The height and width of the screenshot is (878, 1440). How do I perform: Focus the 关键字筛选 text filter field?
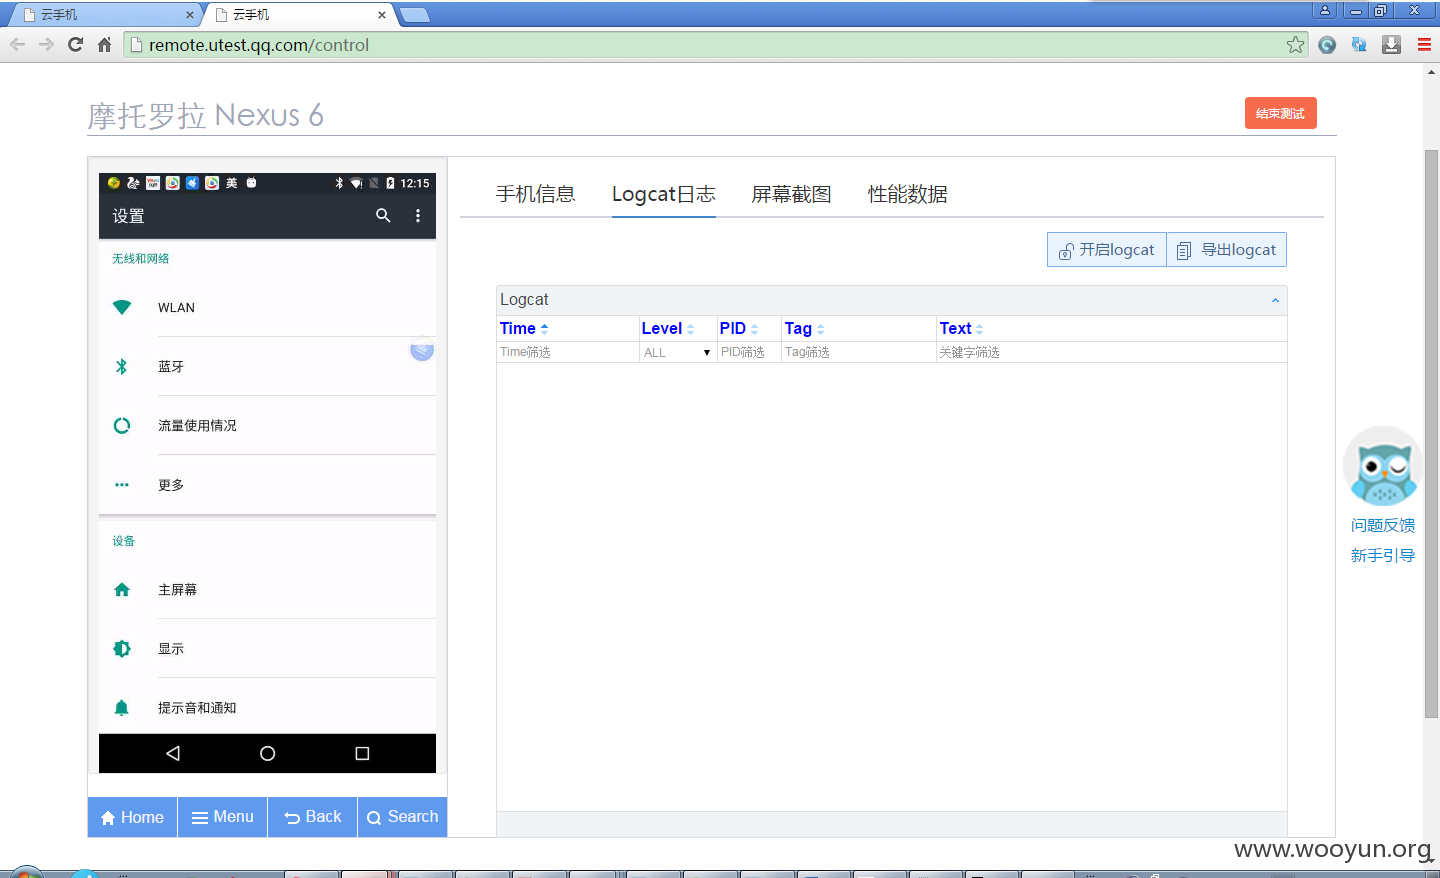coord(1111,352)
